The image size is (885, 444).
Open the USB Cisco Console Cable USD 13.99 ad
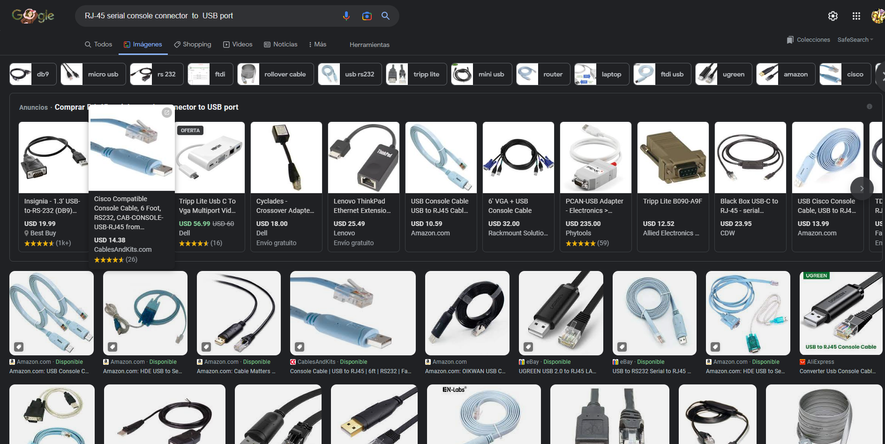click(827, 186)
